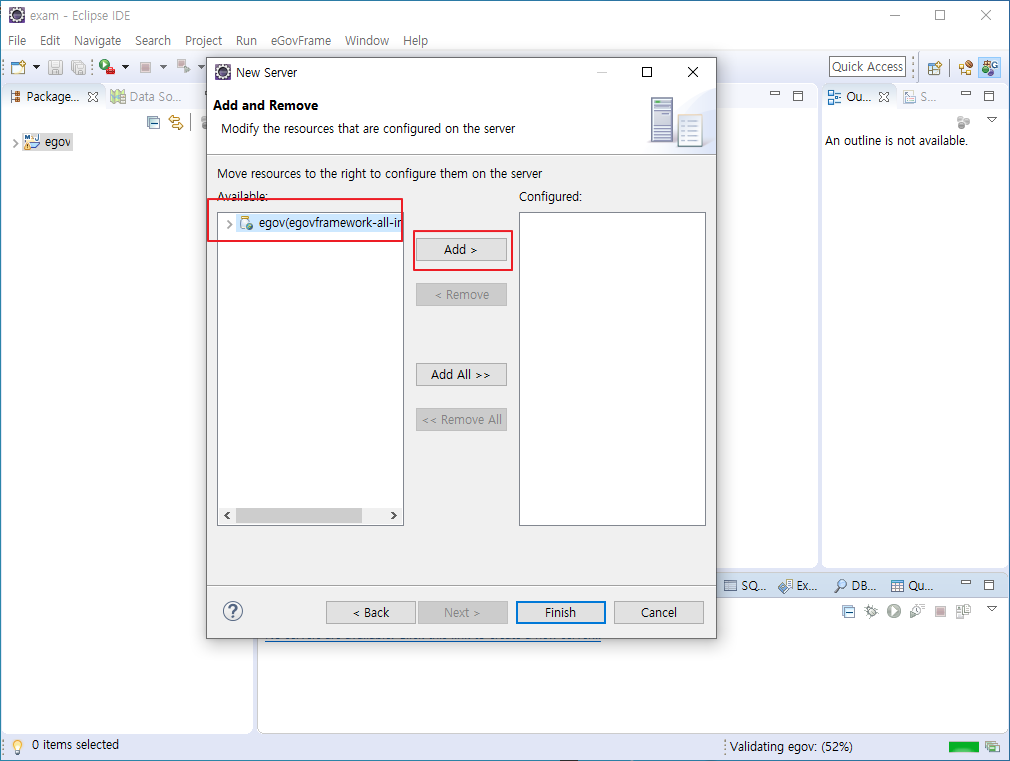Click inside the Configured list box
Viewport: 1010px width, 761px height.
[x=612, y=369]
